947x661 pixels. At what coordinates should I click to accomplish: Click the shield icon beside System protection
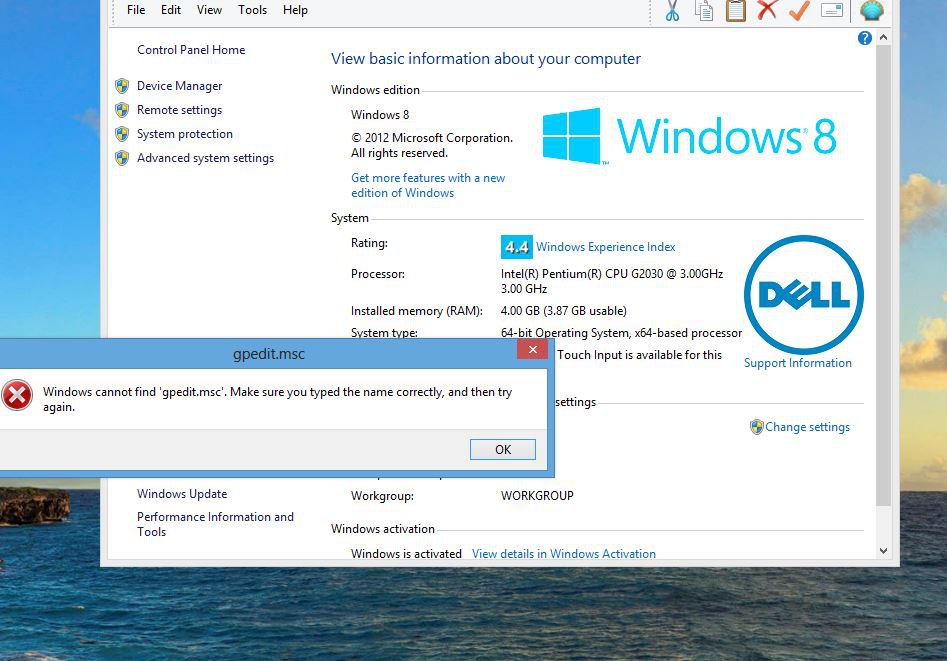(x=122, y=134)
